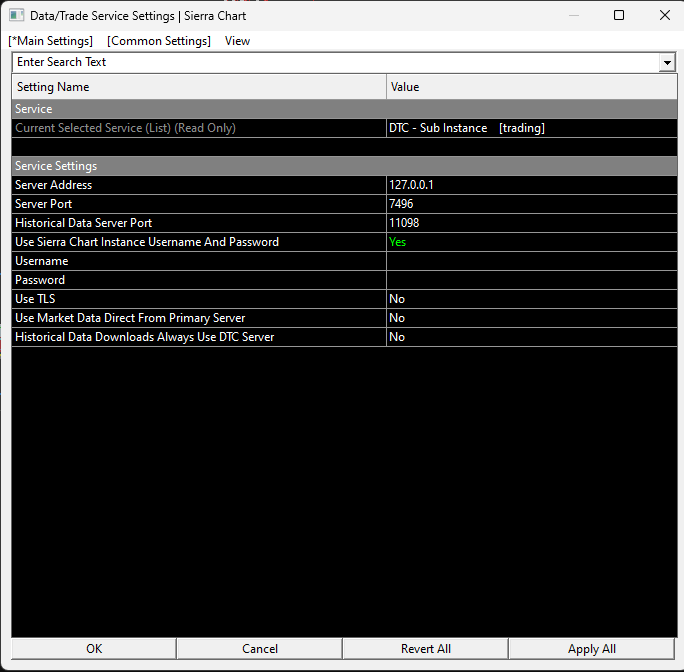The width and height of the screenshot is (684, 672).
Task: Select the Server Port value 7496
Action: click(532, 204)
